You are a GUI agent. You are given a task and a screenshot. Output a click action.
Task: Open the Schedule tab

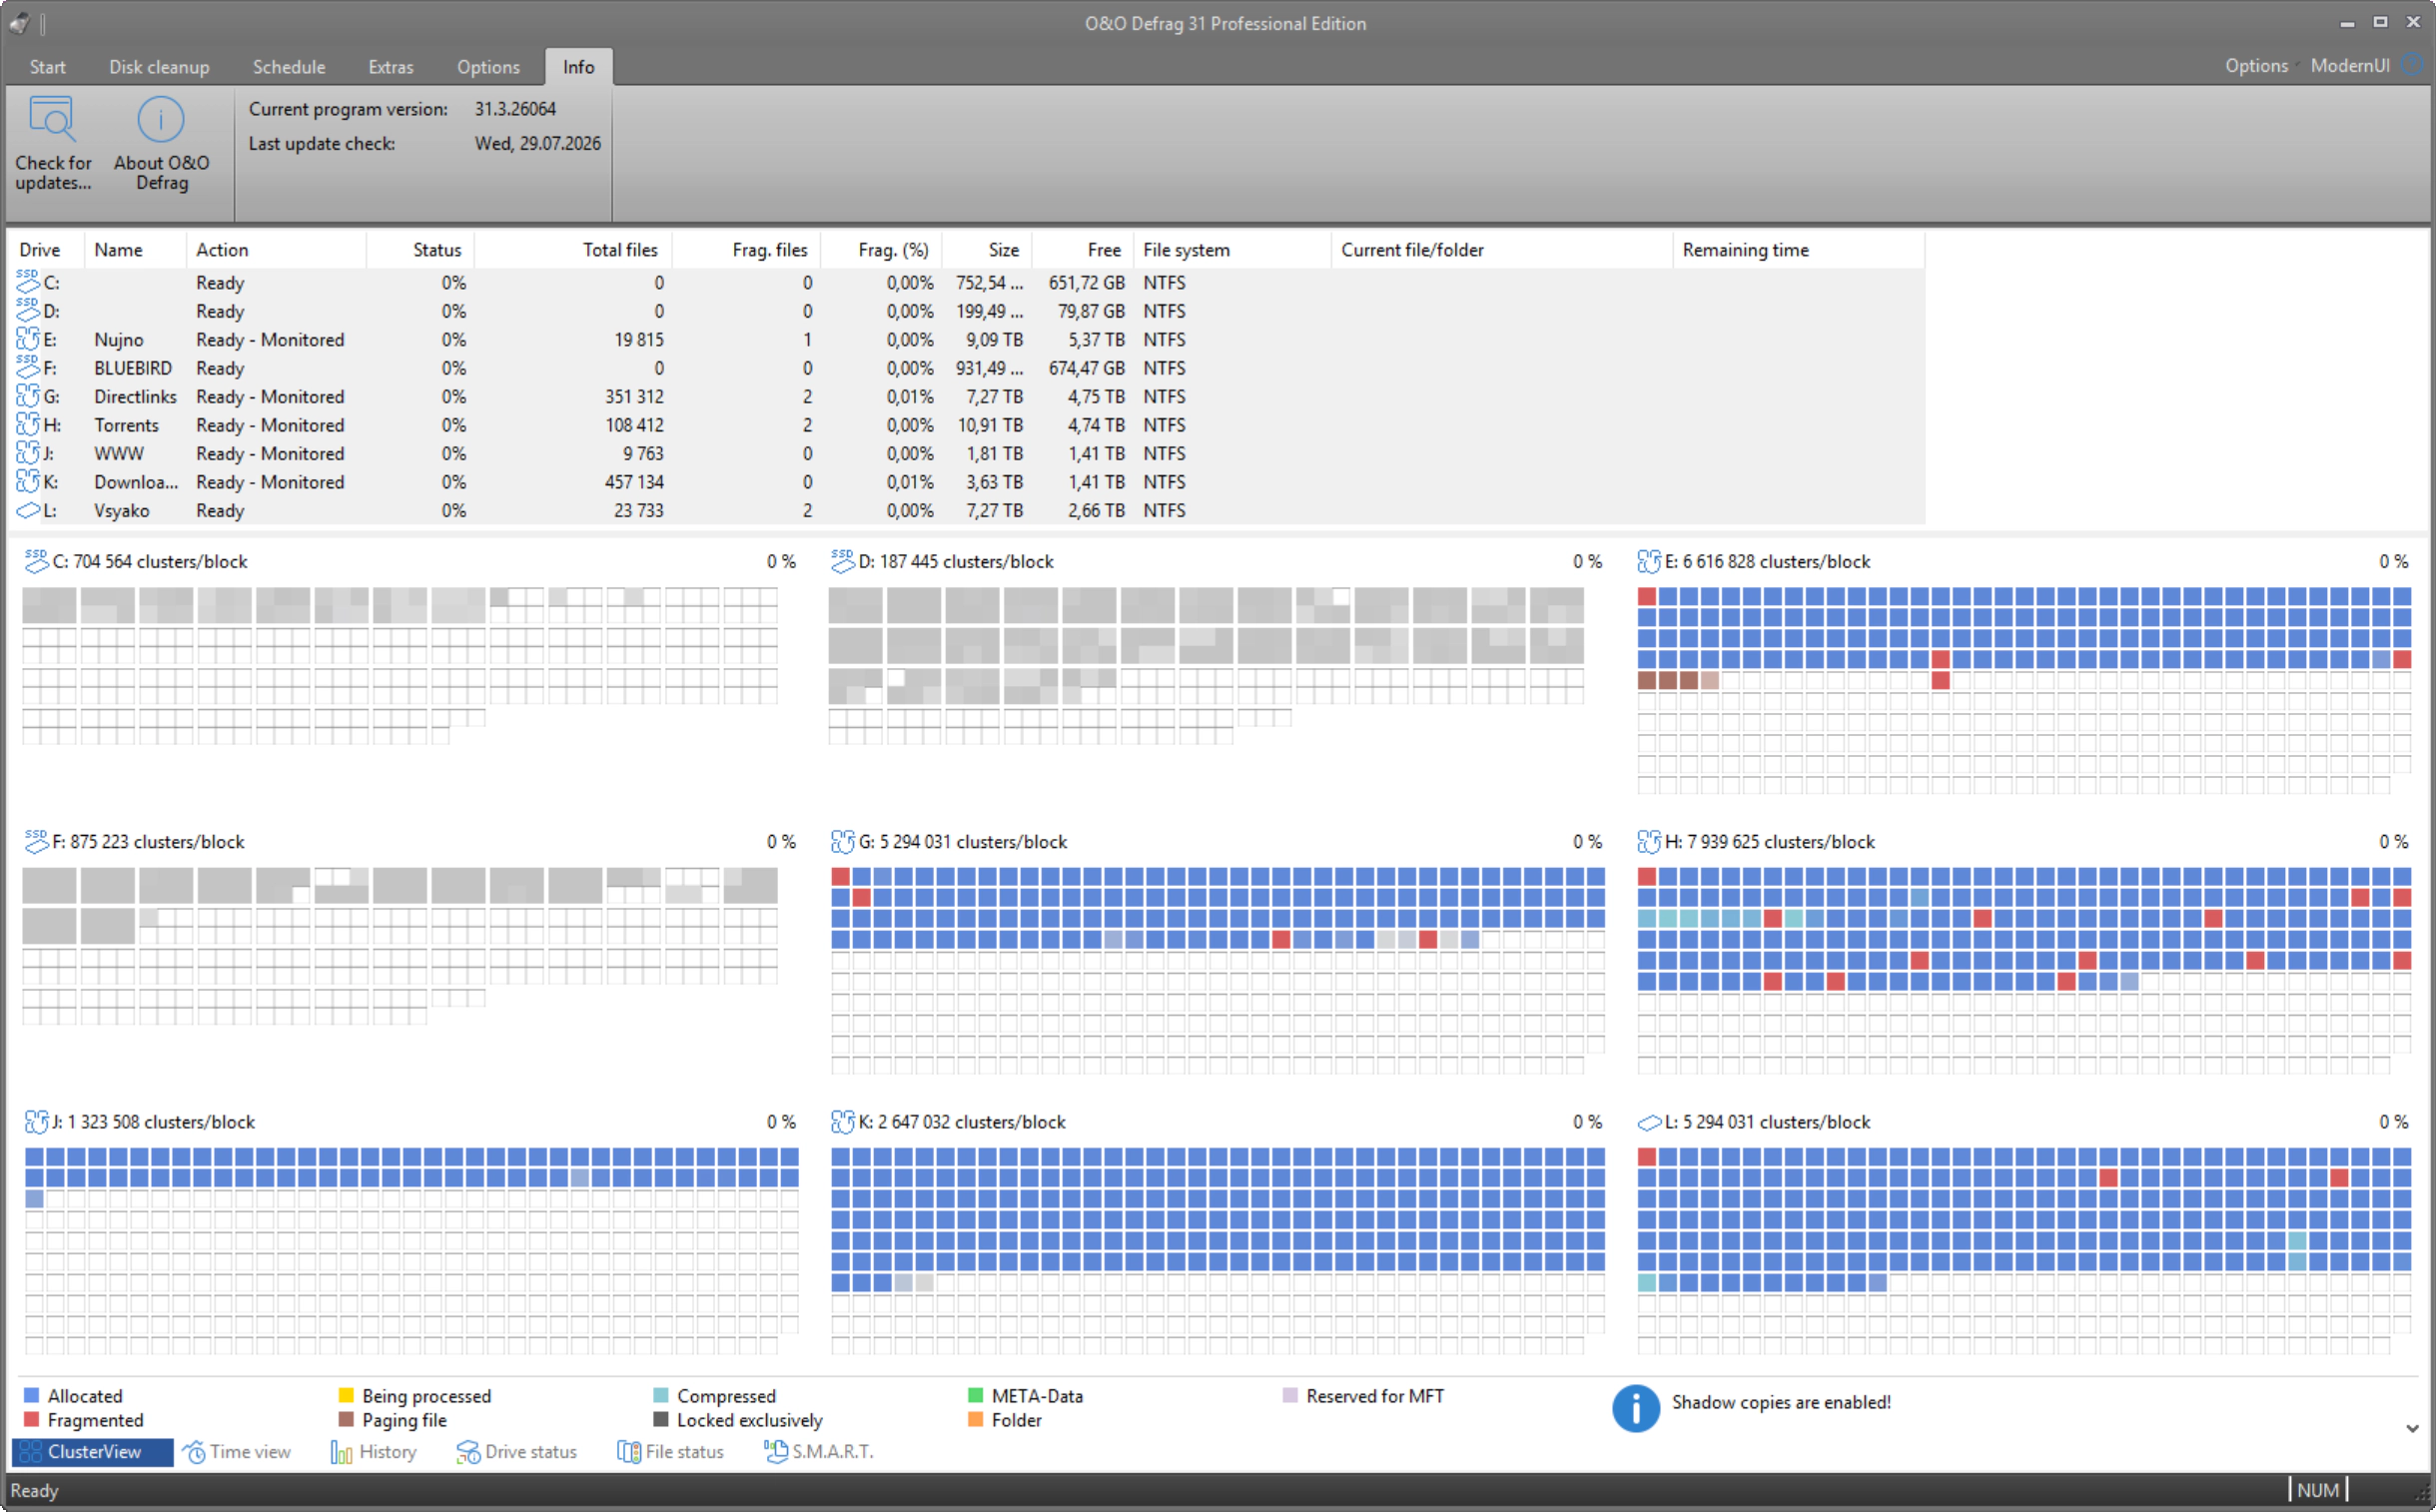click(x=288, y=66)
